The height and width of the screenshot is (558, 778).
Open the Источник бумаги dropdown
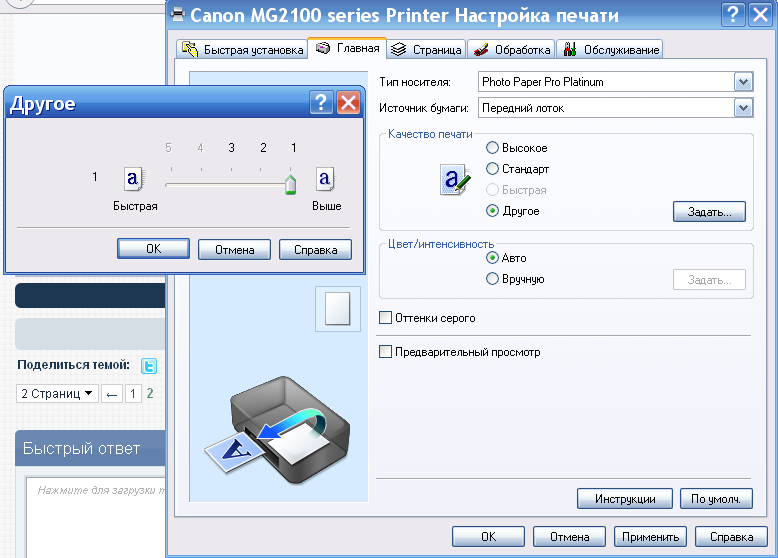(x=743, y=108)
